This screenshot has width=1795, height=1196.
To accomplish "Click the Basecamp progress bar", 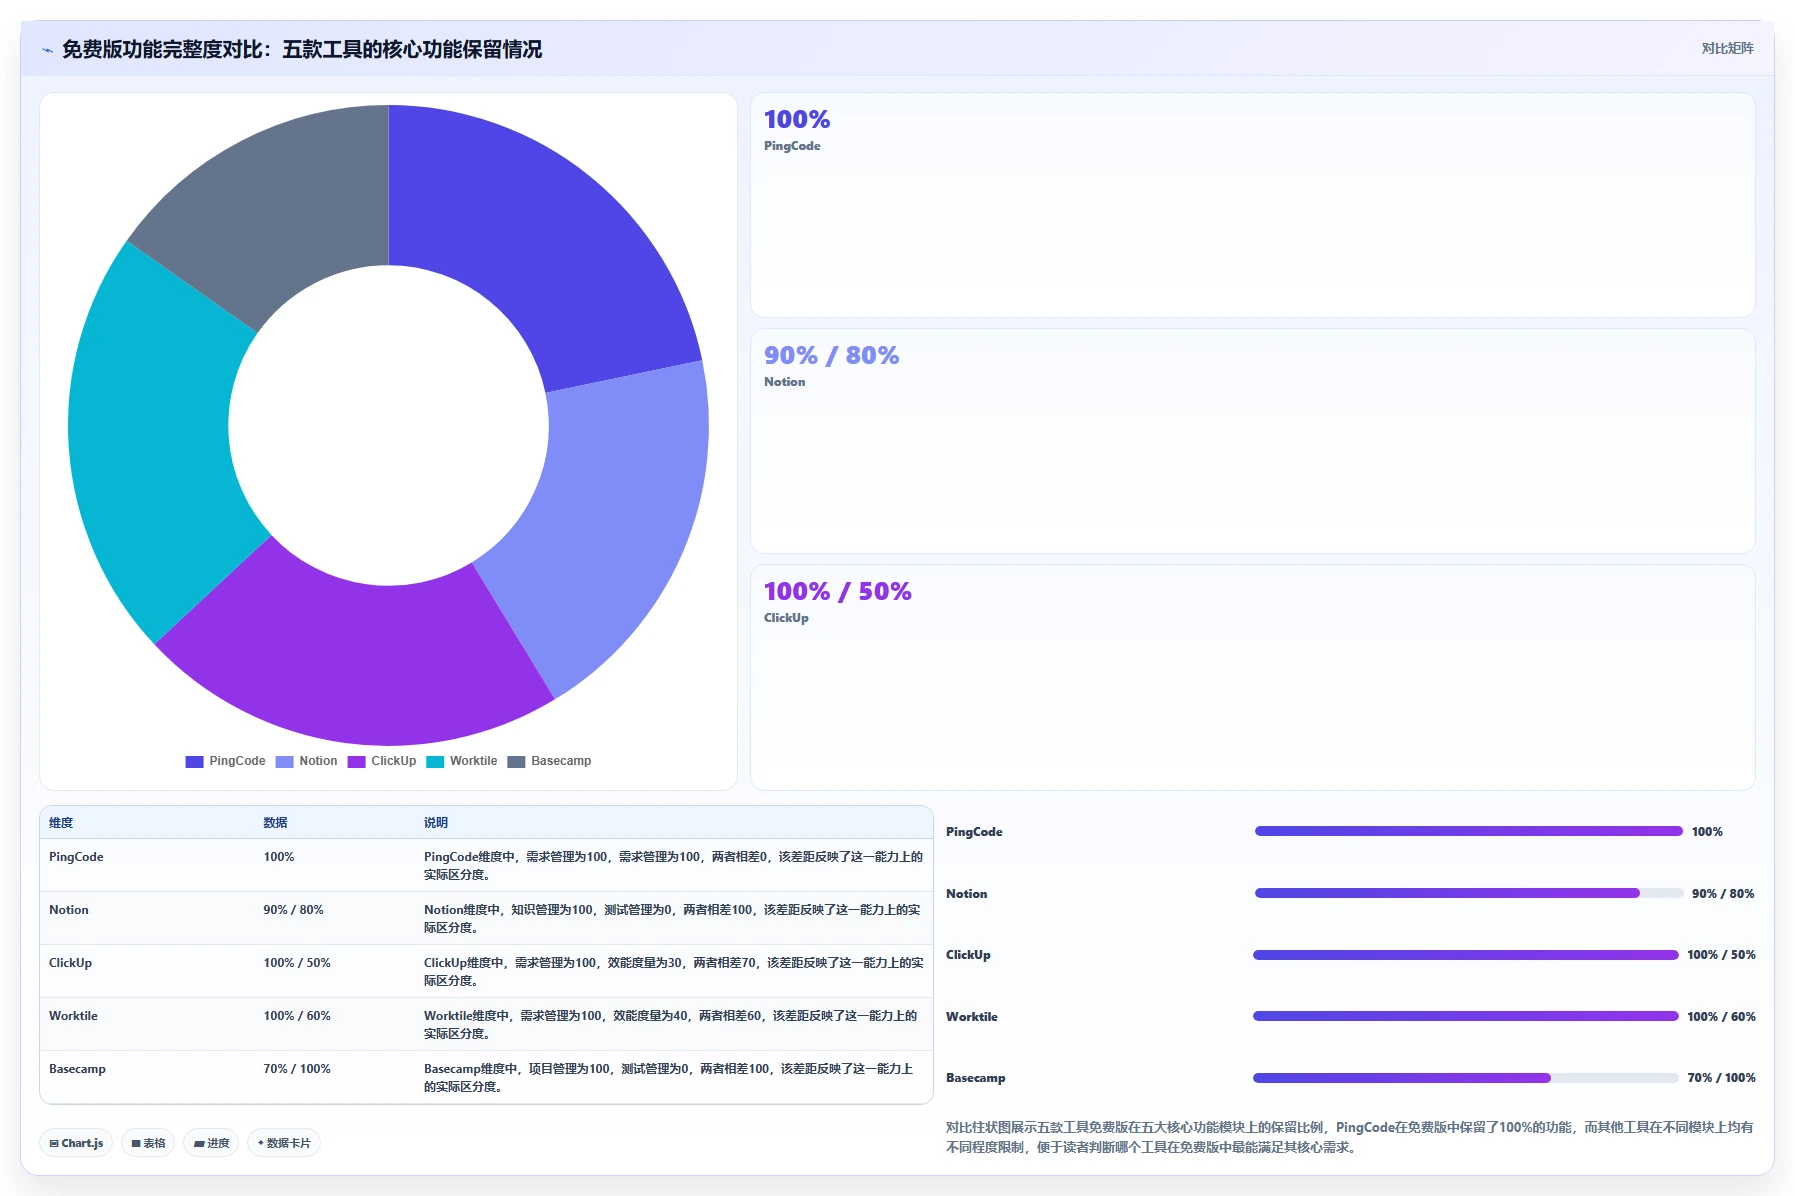I will click(1466, 1078).
